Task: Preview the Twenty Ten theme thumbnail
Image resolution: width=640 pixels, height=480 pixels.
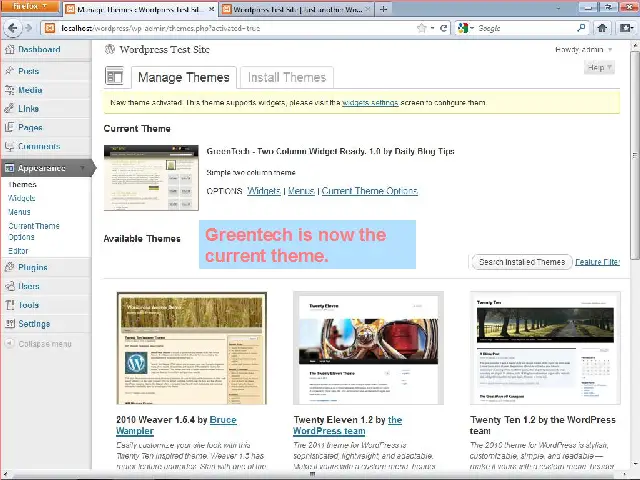Action: pyautogui.click(x=545, y=348)
